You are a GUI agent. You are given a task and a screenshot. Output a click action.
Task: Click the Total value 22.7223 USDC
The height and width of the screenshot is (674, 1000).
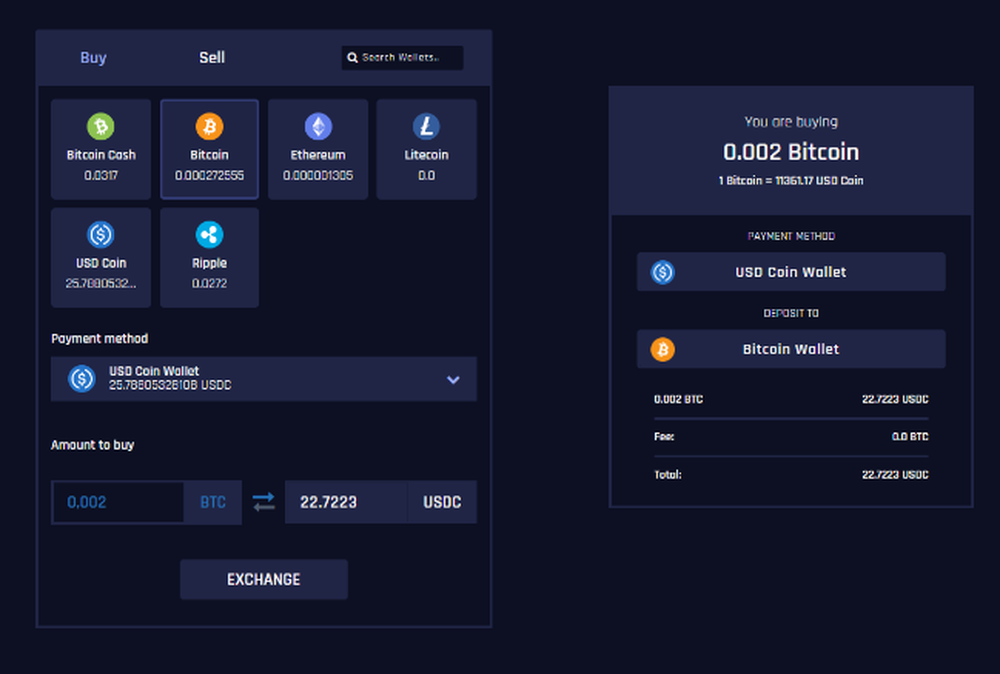pyautogui.click(x=895, y=474)
